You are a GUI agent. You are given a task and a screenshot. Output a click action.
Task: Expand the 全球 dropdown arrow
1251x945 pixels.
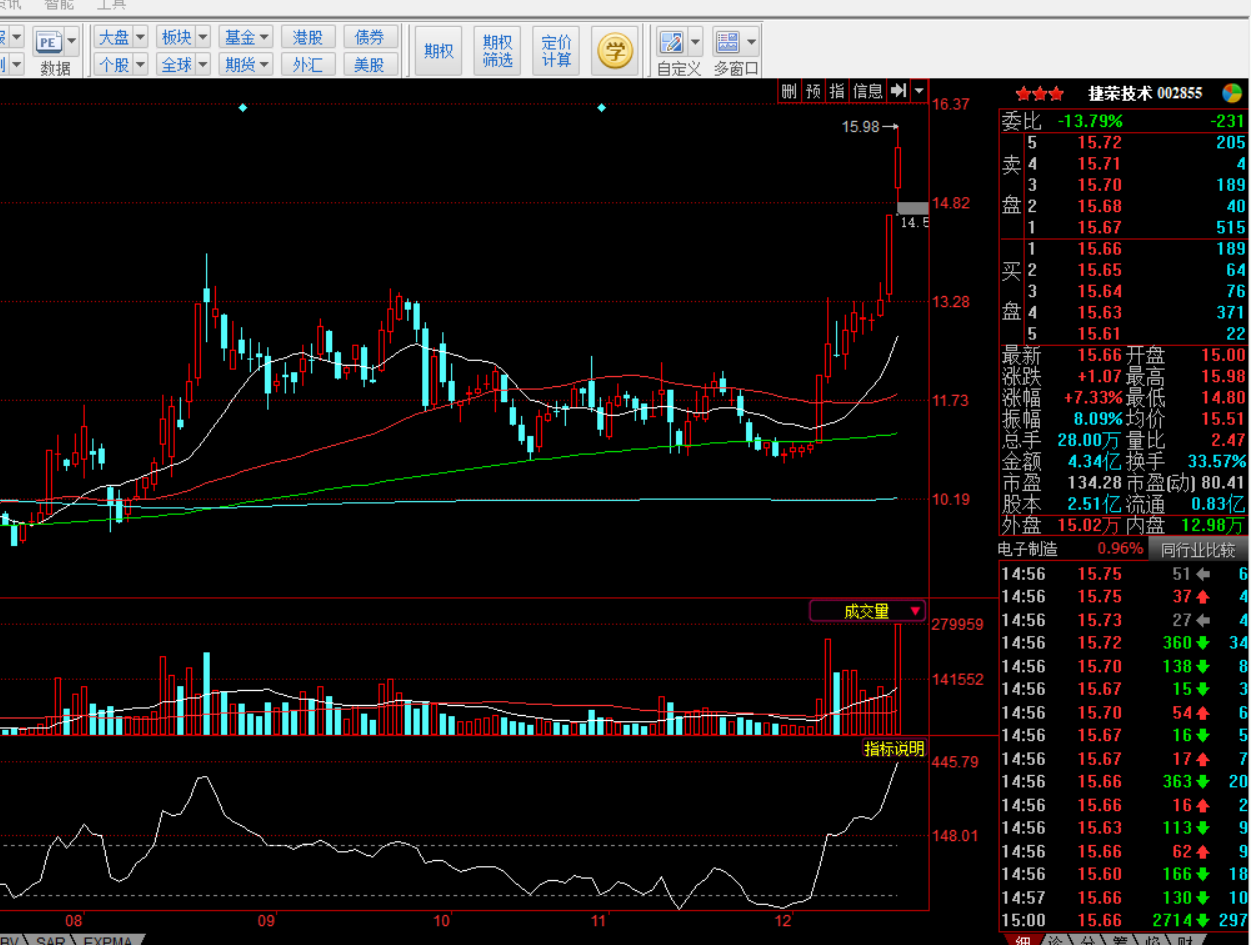click(202, 65)
